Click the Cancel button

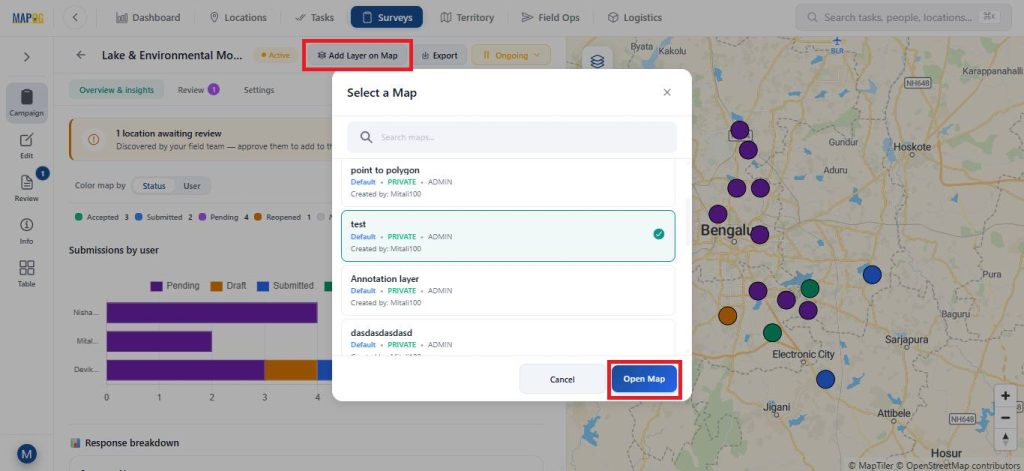point(562,380)
